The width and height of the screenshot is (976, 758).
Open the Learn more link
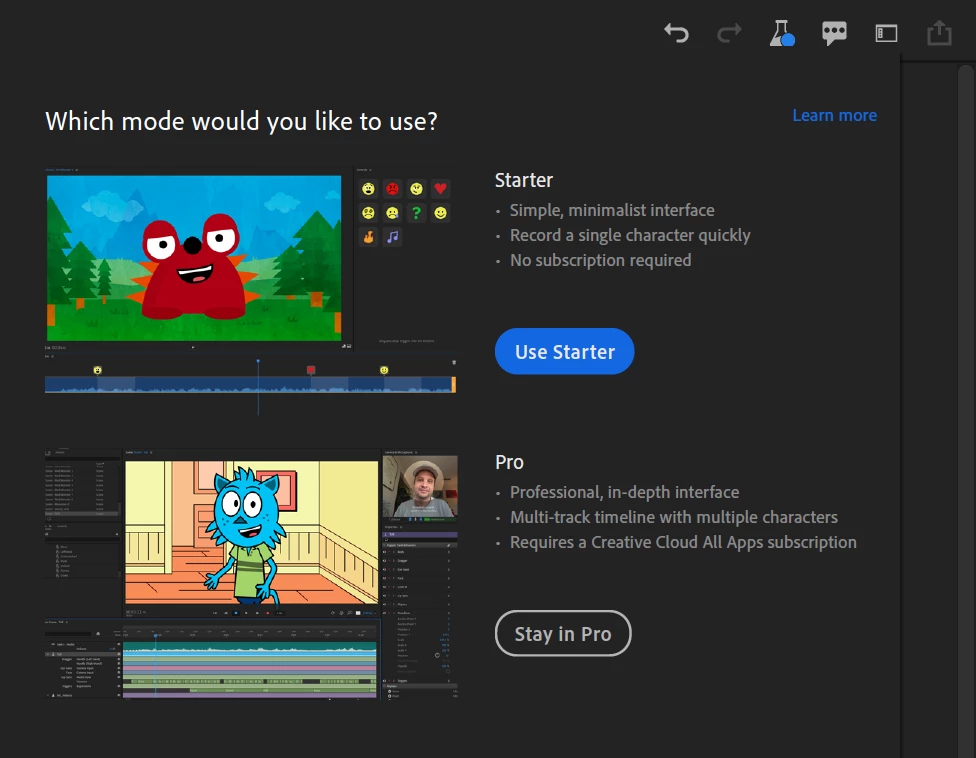coord(834,116)
